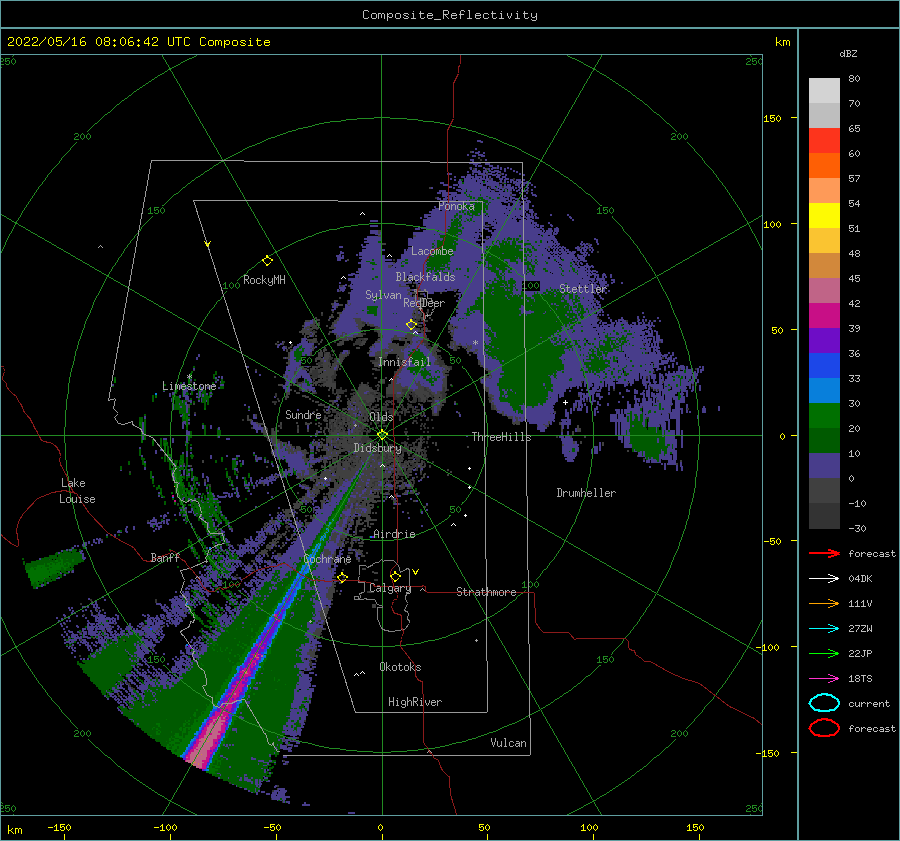The height and width of the screenshot is (841, 900).
Task: Select the Olds town label
Action: pyautogui.click(x=381, y=417)
